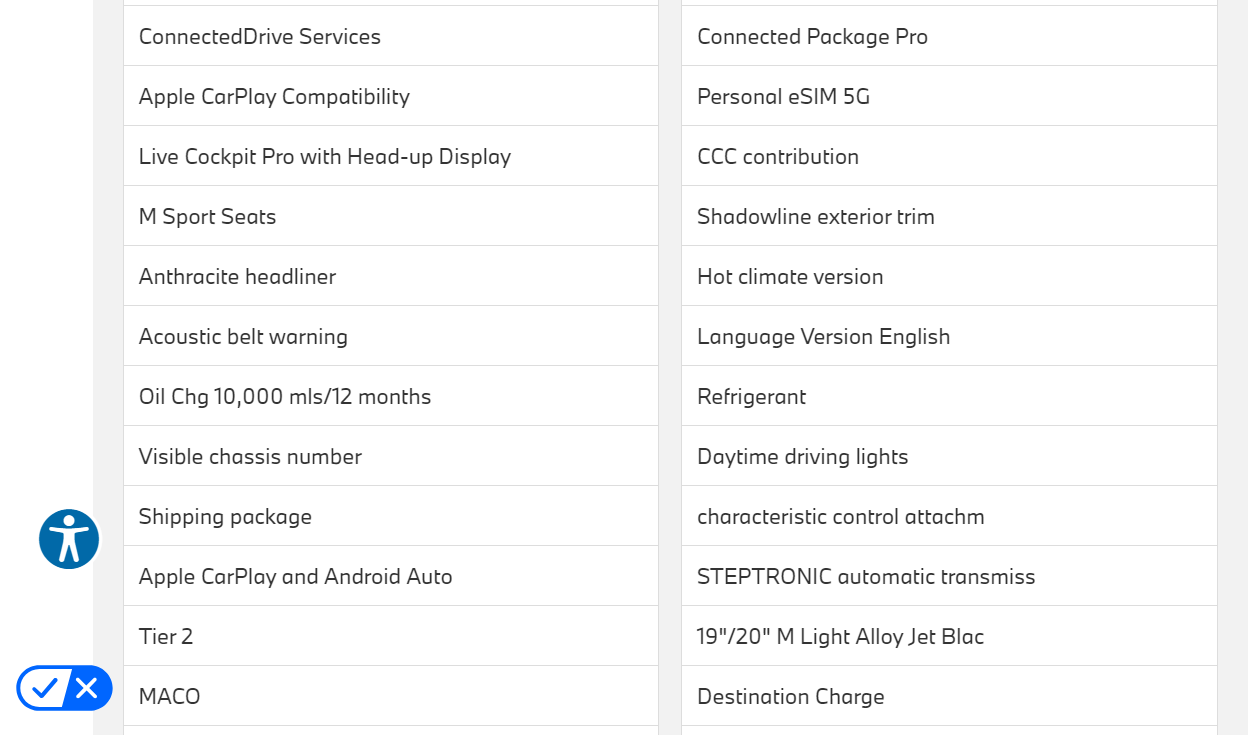Click the Tier 2 entry
The image size is (1252, 735).
point(166,637)
